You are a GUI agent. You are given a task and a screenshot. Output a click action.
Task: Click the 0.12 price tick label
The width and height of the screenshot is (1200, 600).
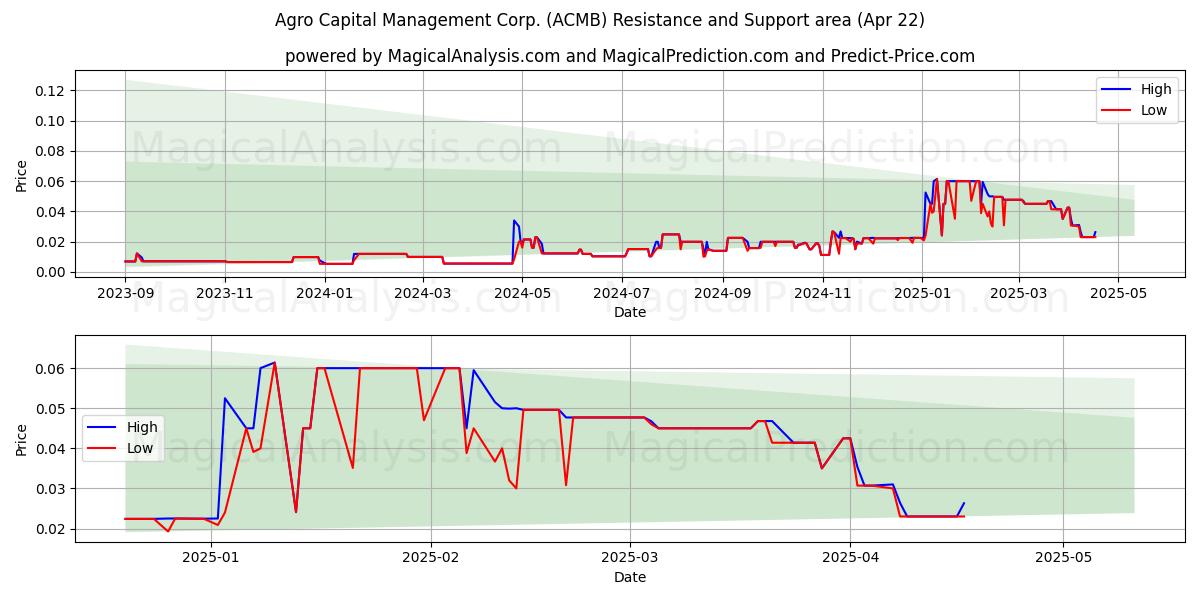coord(51,91)
